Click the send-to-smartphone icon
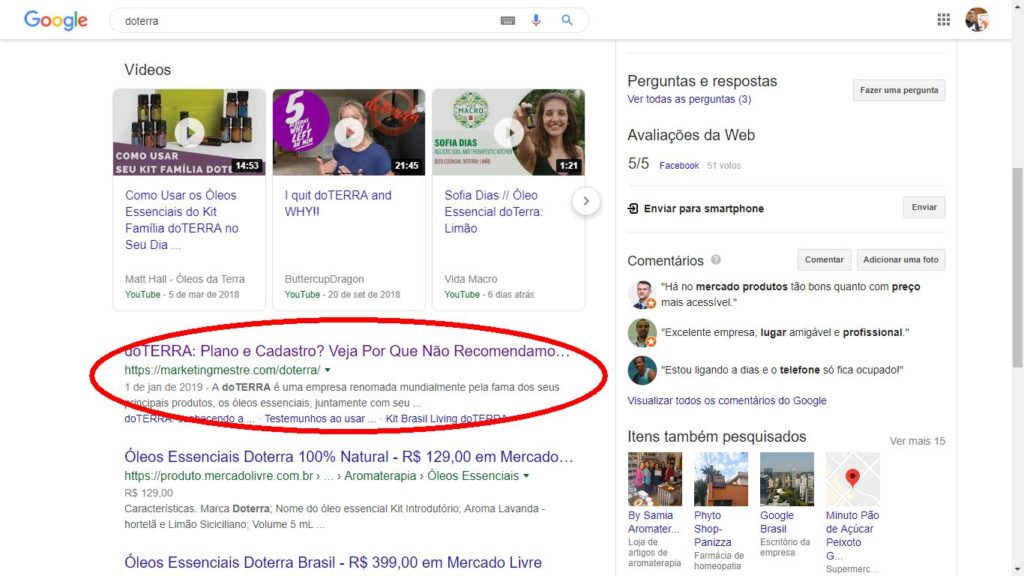This screenshot has height=576, width=1024. [633, 208]
